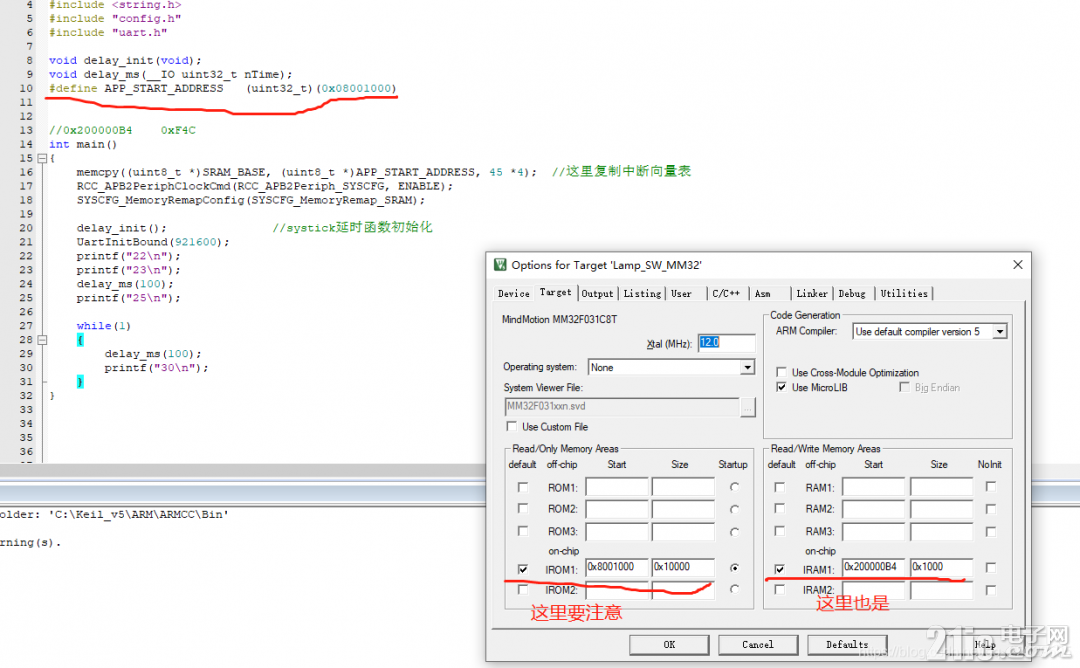The image size is (1080, 668).
Task: Collapse while loop fold at line 28
Action: (x=42, y=340)
